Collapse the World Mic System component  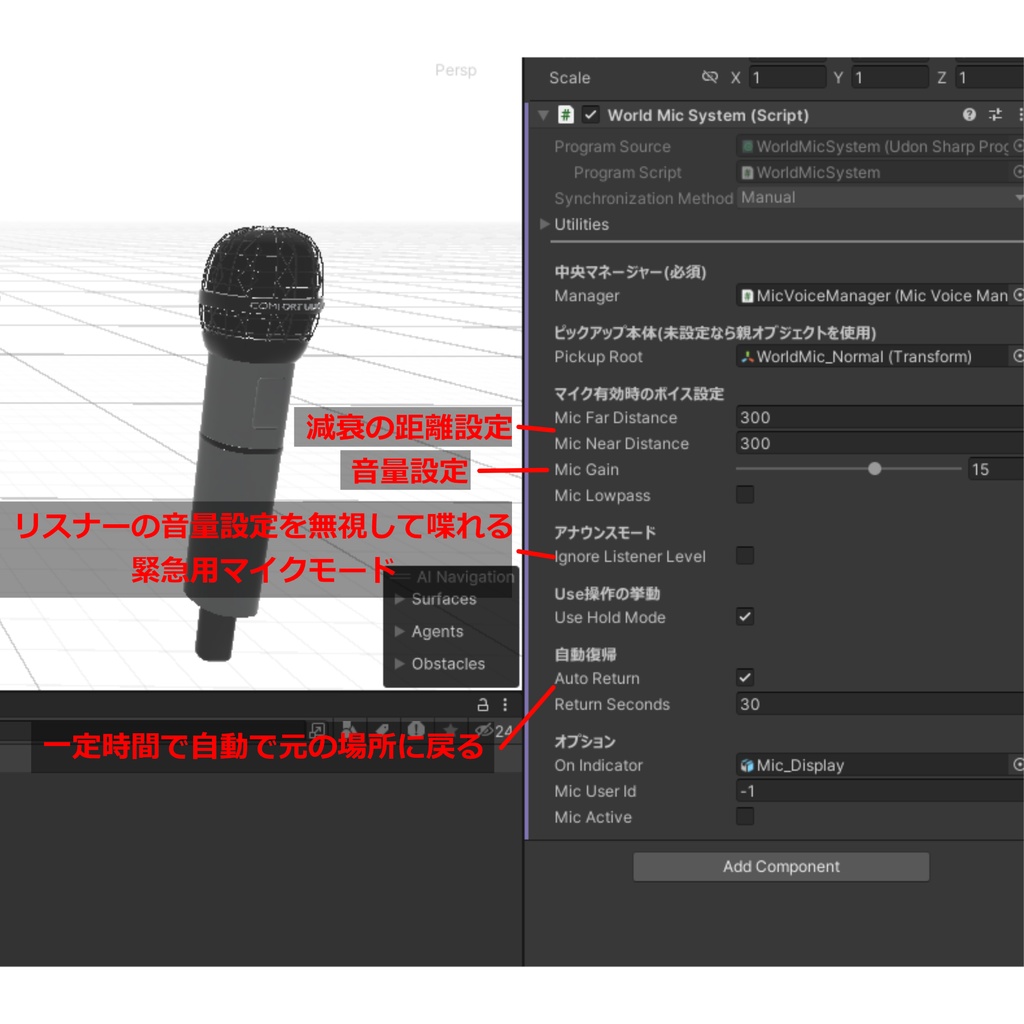pyautogui.click(x=543, y=116)
